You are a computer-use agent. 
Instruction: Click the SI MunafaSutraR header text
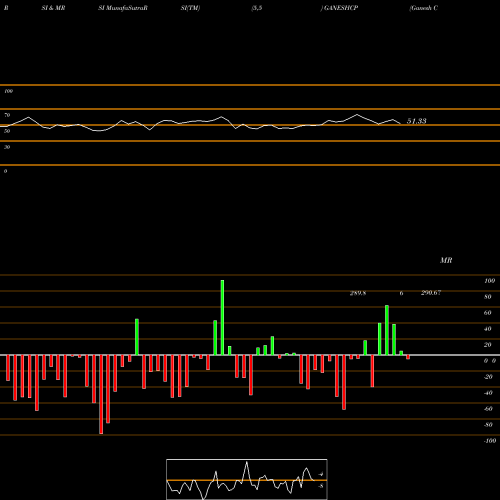coord(123,8)
